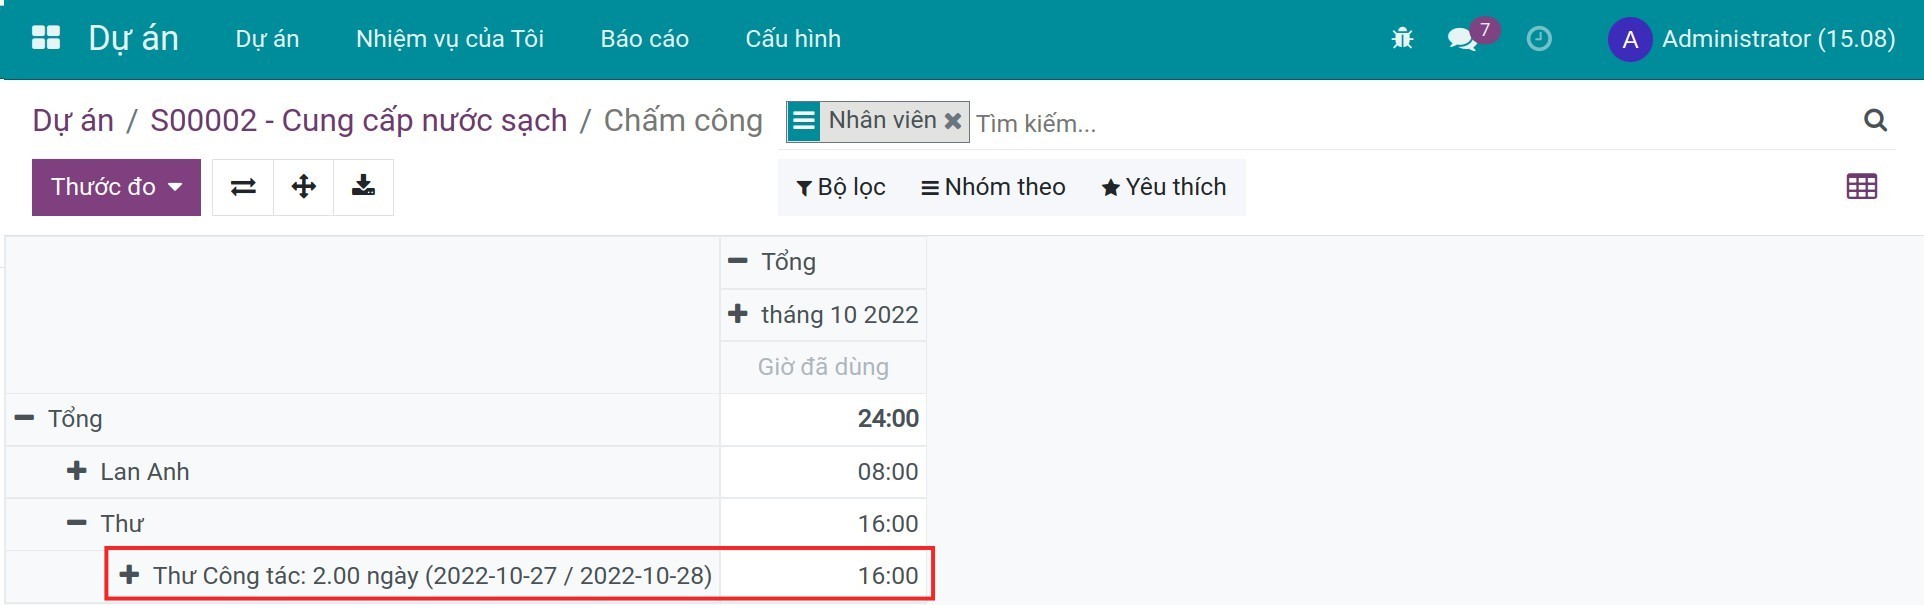Viewport: 1924px width, 605px height.
Task: Click the flip axes icon in pivot toolbar
Action: click(241, 187)
